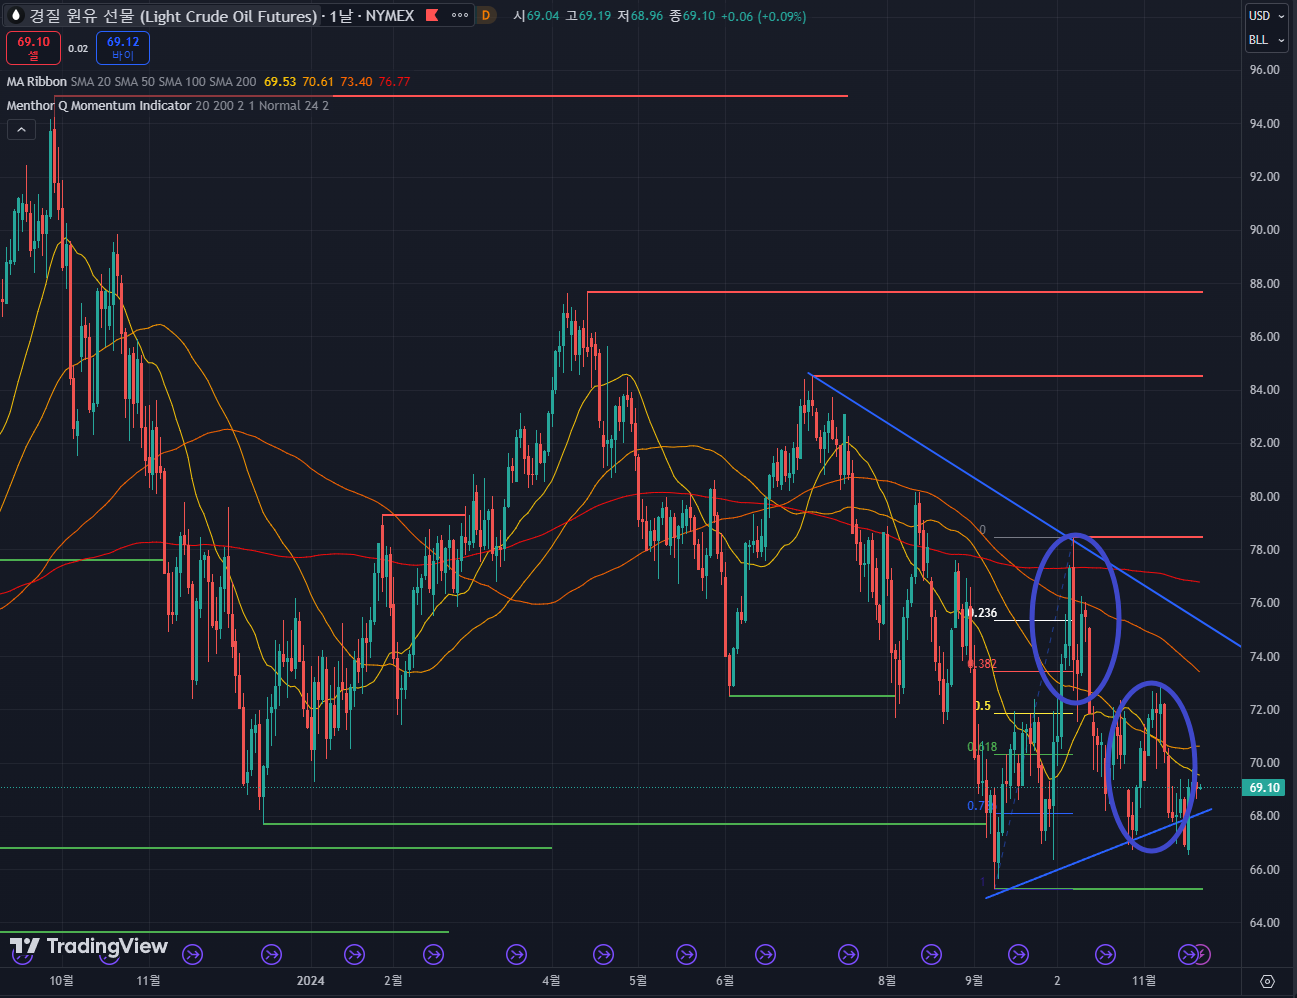The height and width of the screenshot is (998, 1297).
Task: Click the red flag icon beside NYMEX
Action: [x=432, y=16]
